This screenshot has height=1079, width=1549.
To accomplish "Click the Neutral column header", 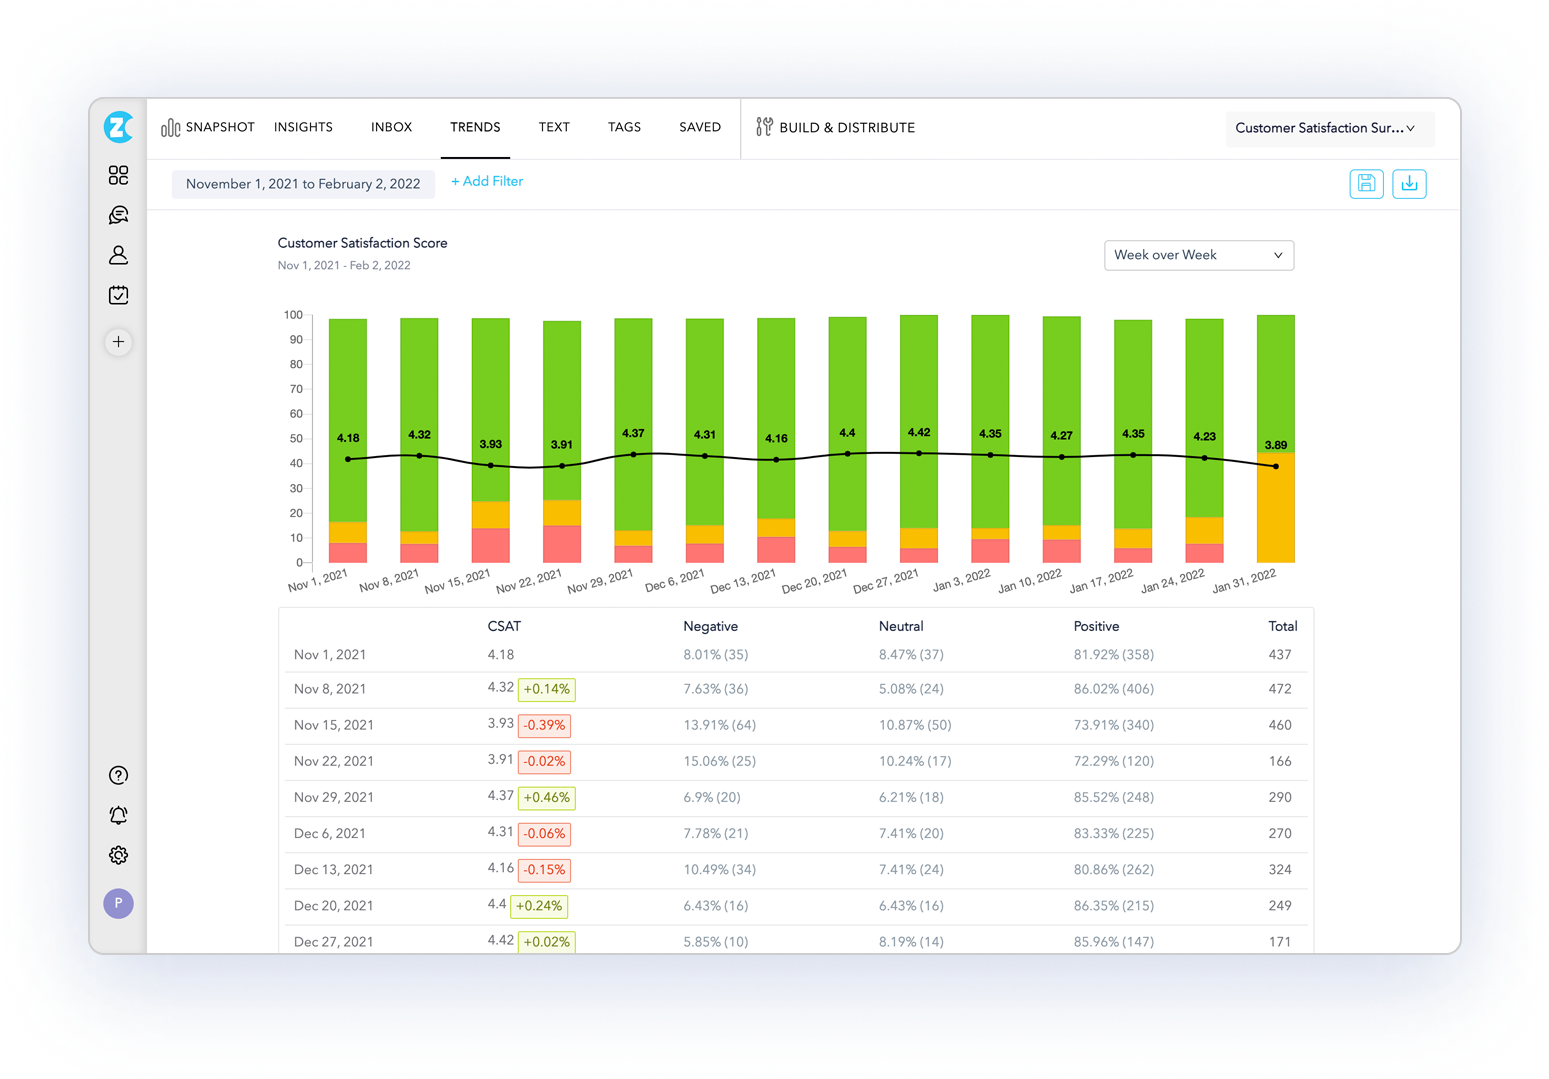I will (901, 626).
